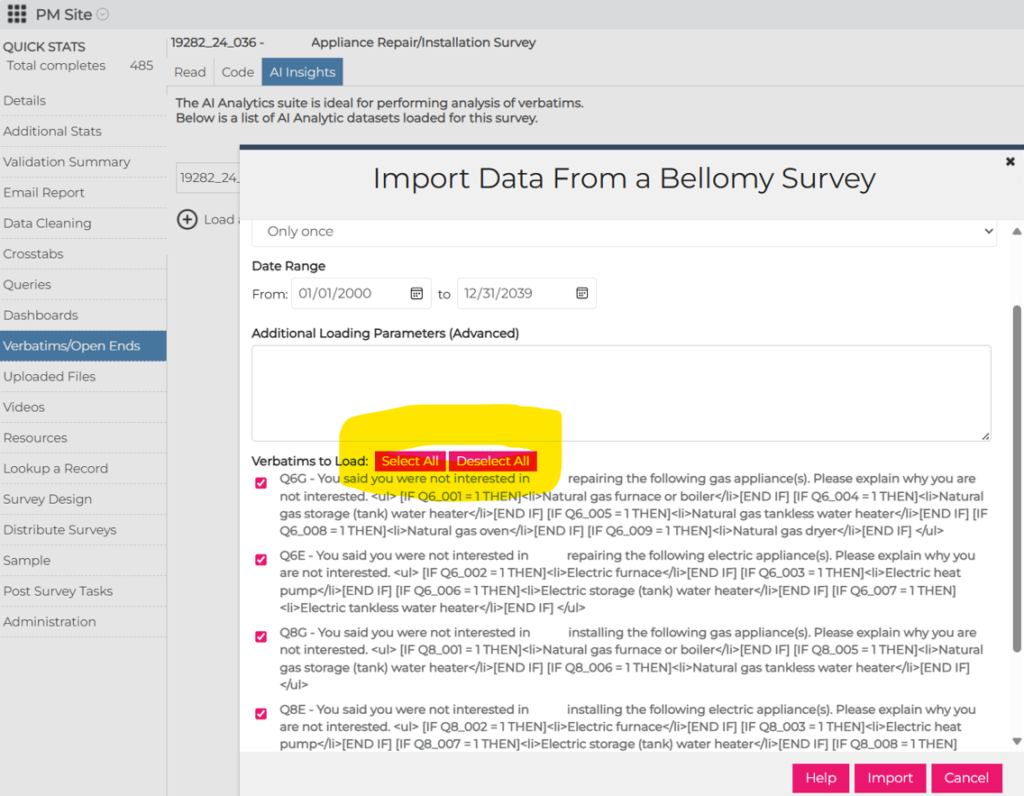Viewport: 1024px width, 796px height.
Task: Click the PM Site dropdown chevron
Action: [x=103, y=14]
